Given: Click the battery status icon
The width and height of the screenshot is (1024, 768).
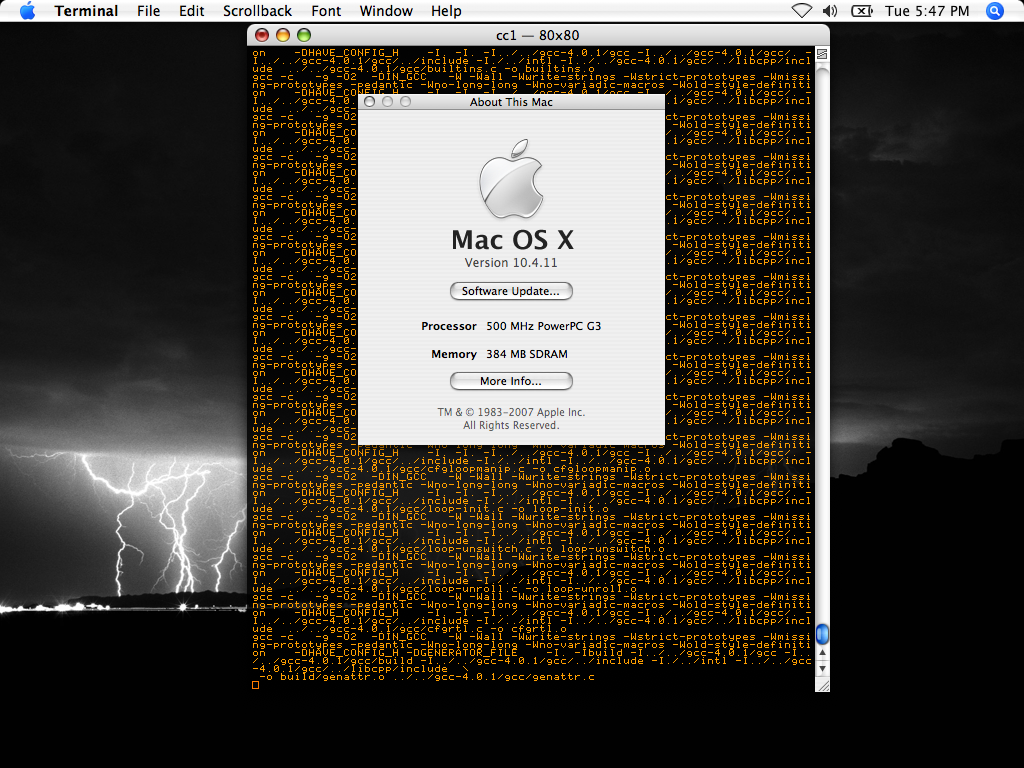Looking at the screenshot, I should [x=862, y=11].
